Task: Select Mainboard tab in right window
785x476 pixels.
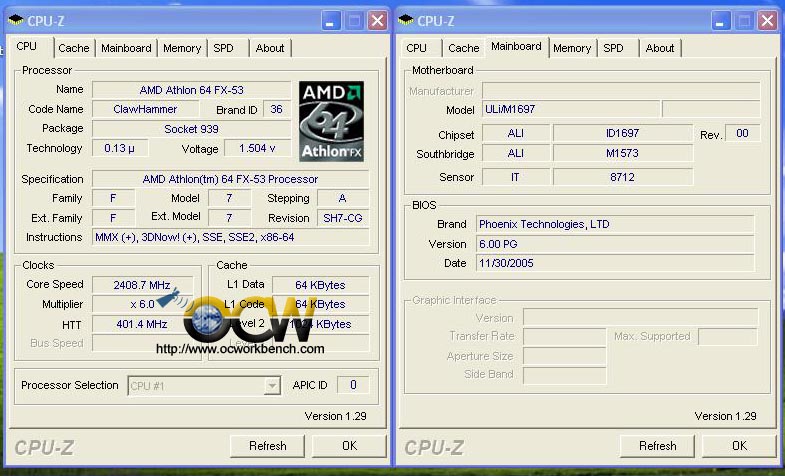Action: tap(516, 47)
